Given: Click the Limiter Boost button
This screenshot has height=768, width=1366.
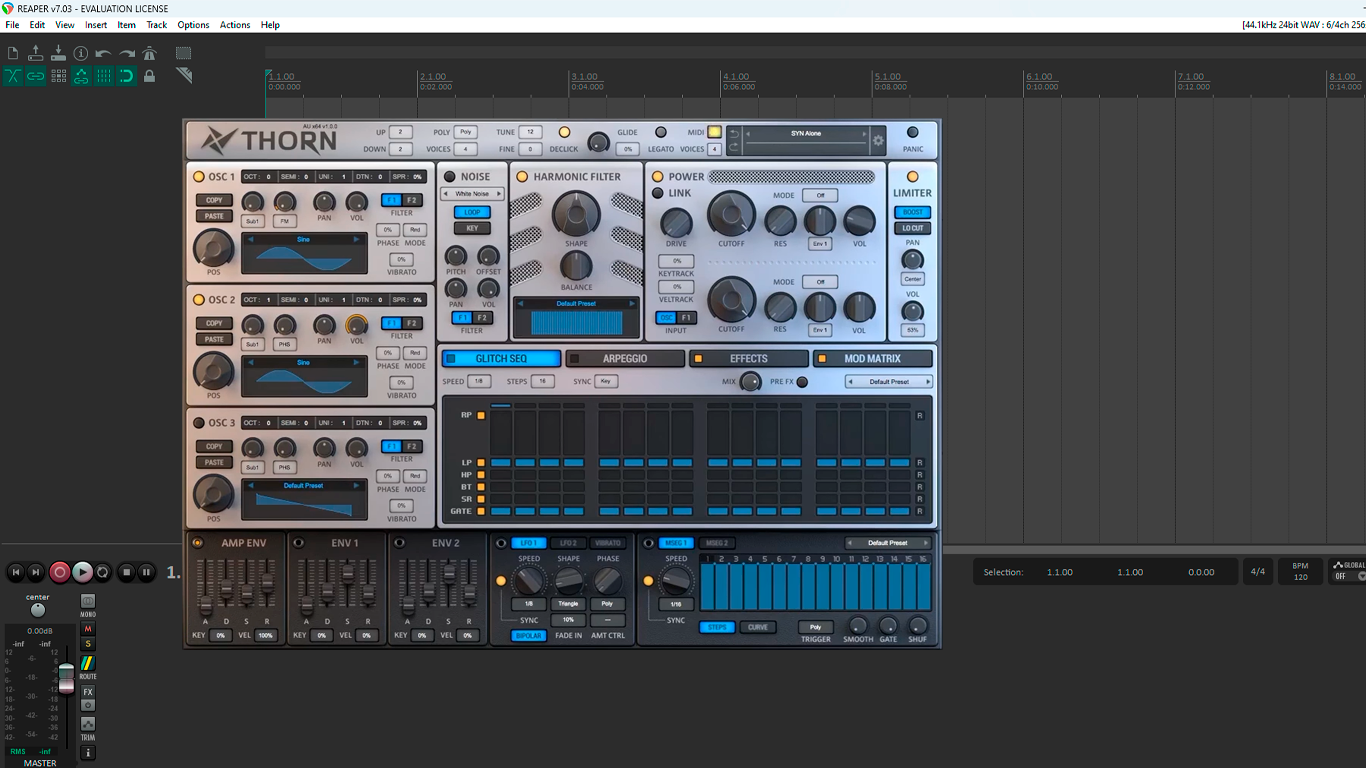Looking at the screenshot, I should tap(912, 212).
